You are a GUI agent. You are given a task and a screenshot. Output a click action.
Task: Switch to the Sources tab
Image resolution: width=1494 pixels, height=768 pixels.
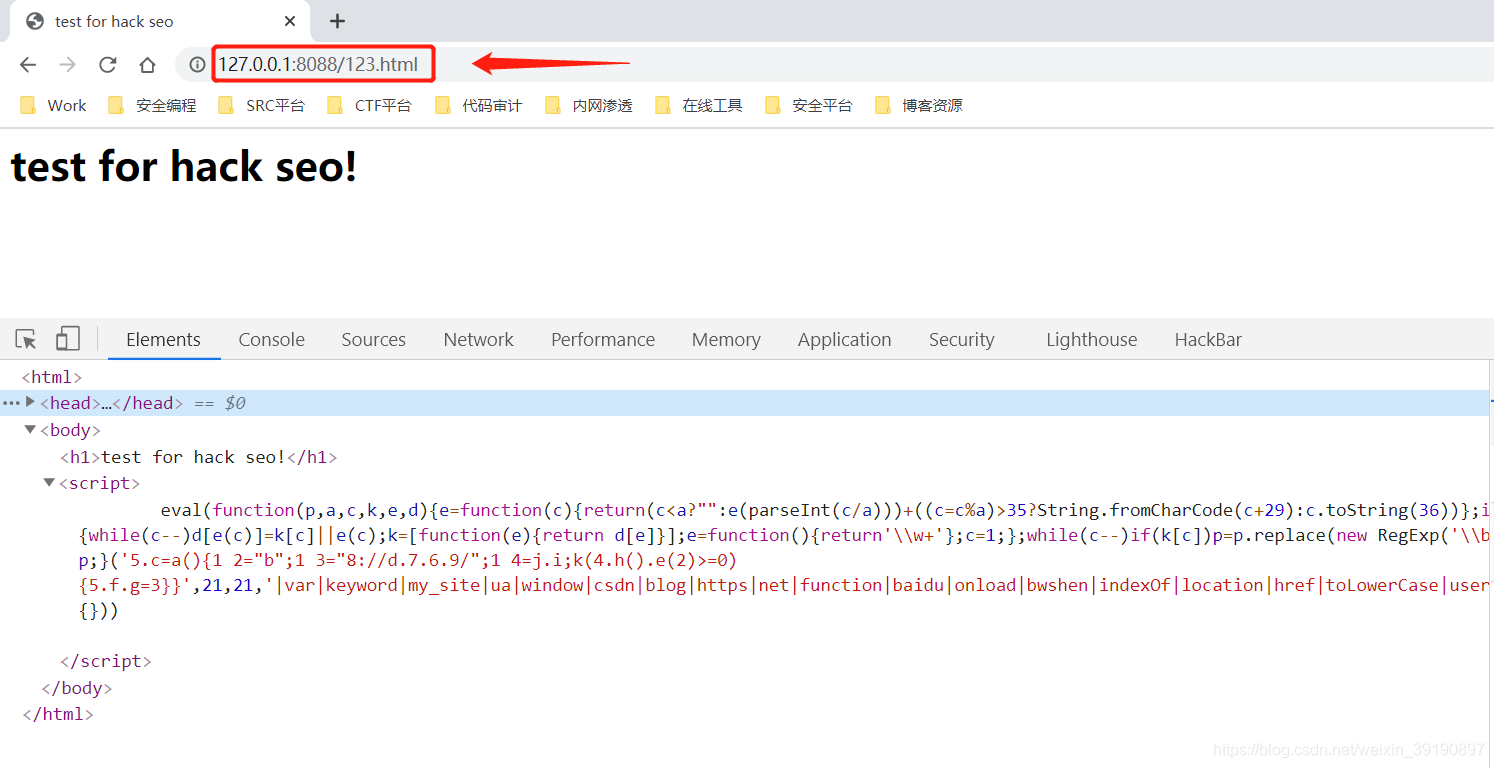(x=373, y=340)
